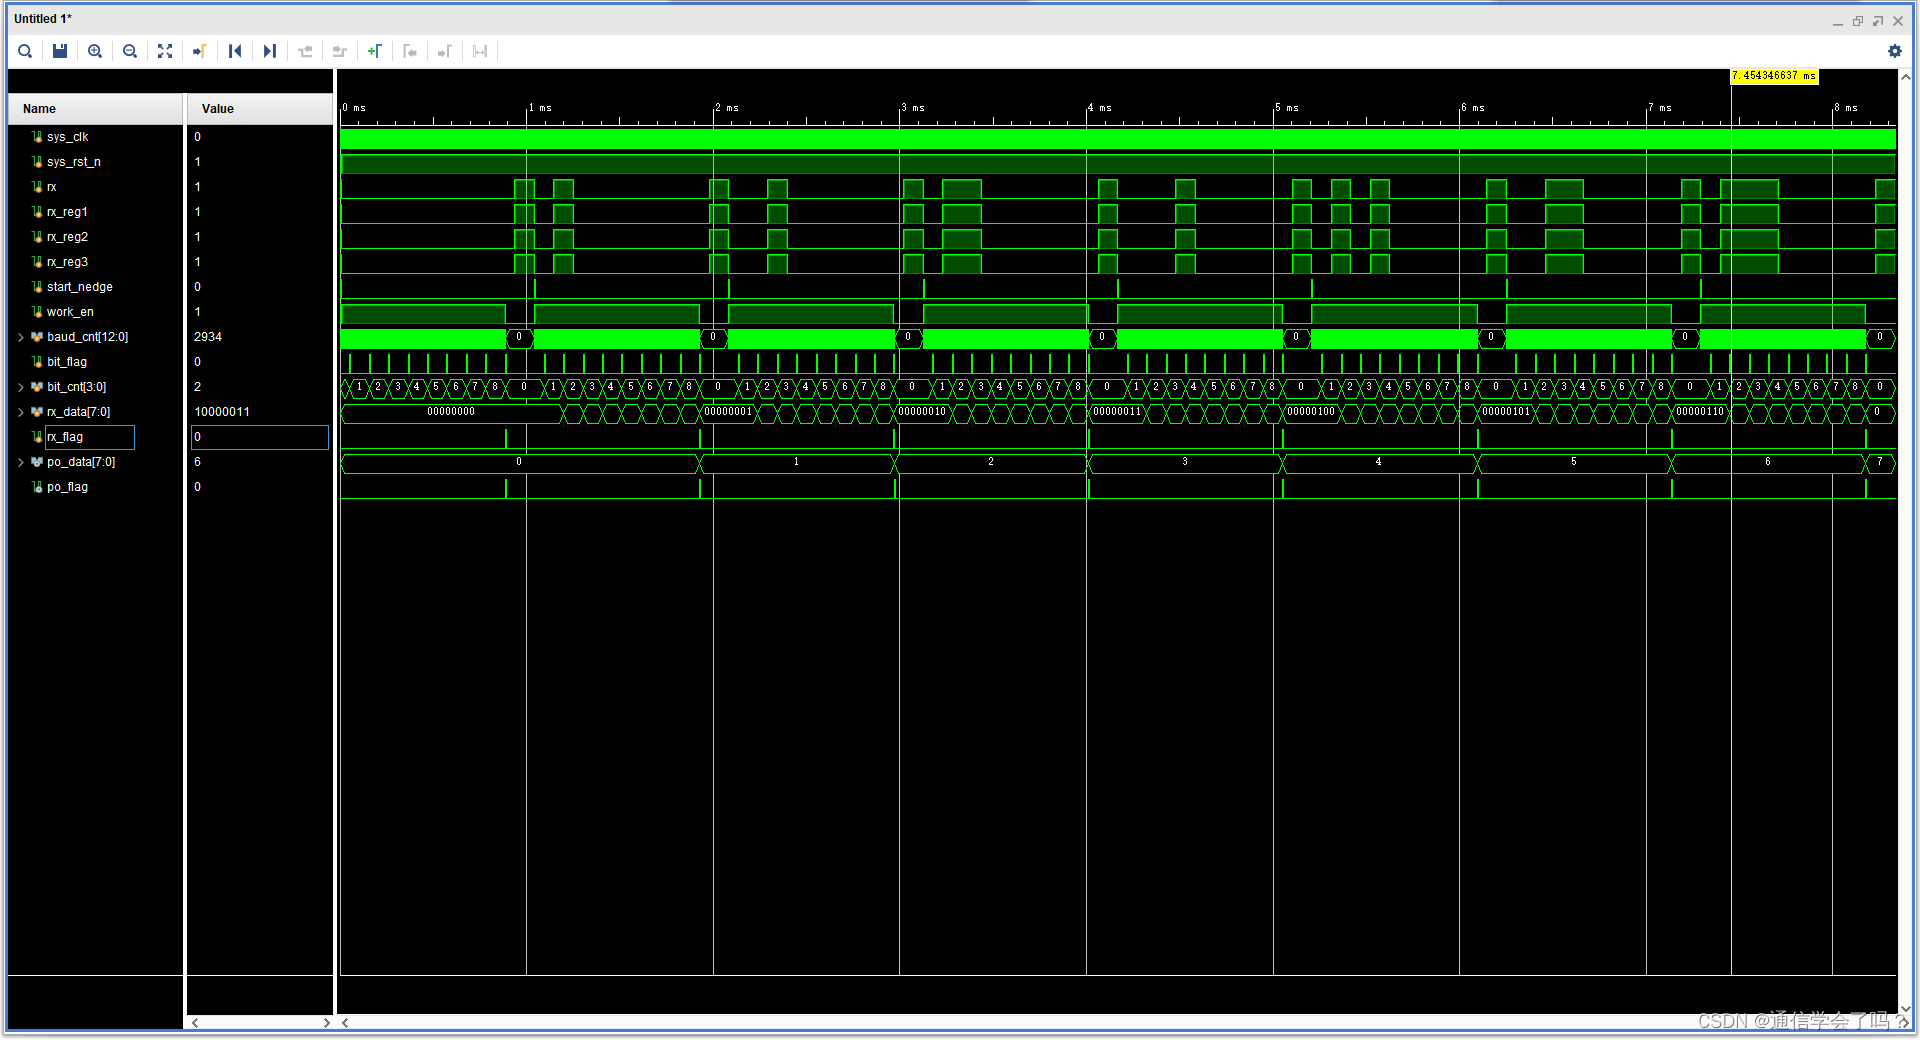
Task: Go to the previous transition
Action: pos(305,51)
